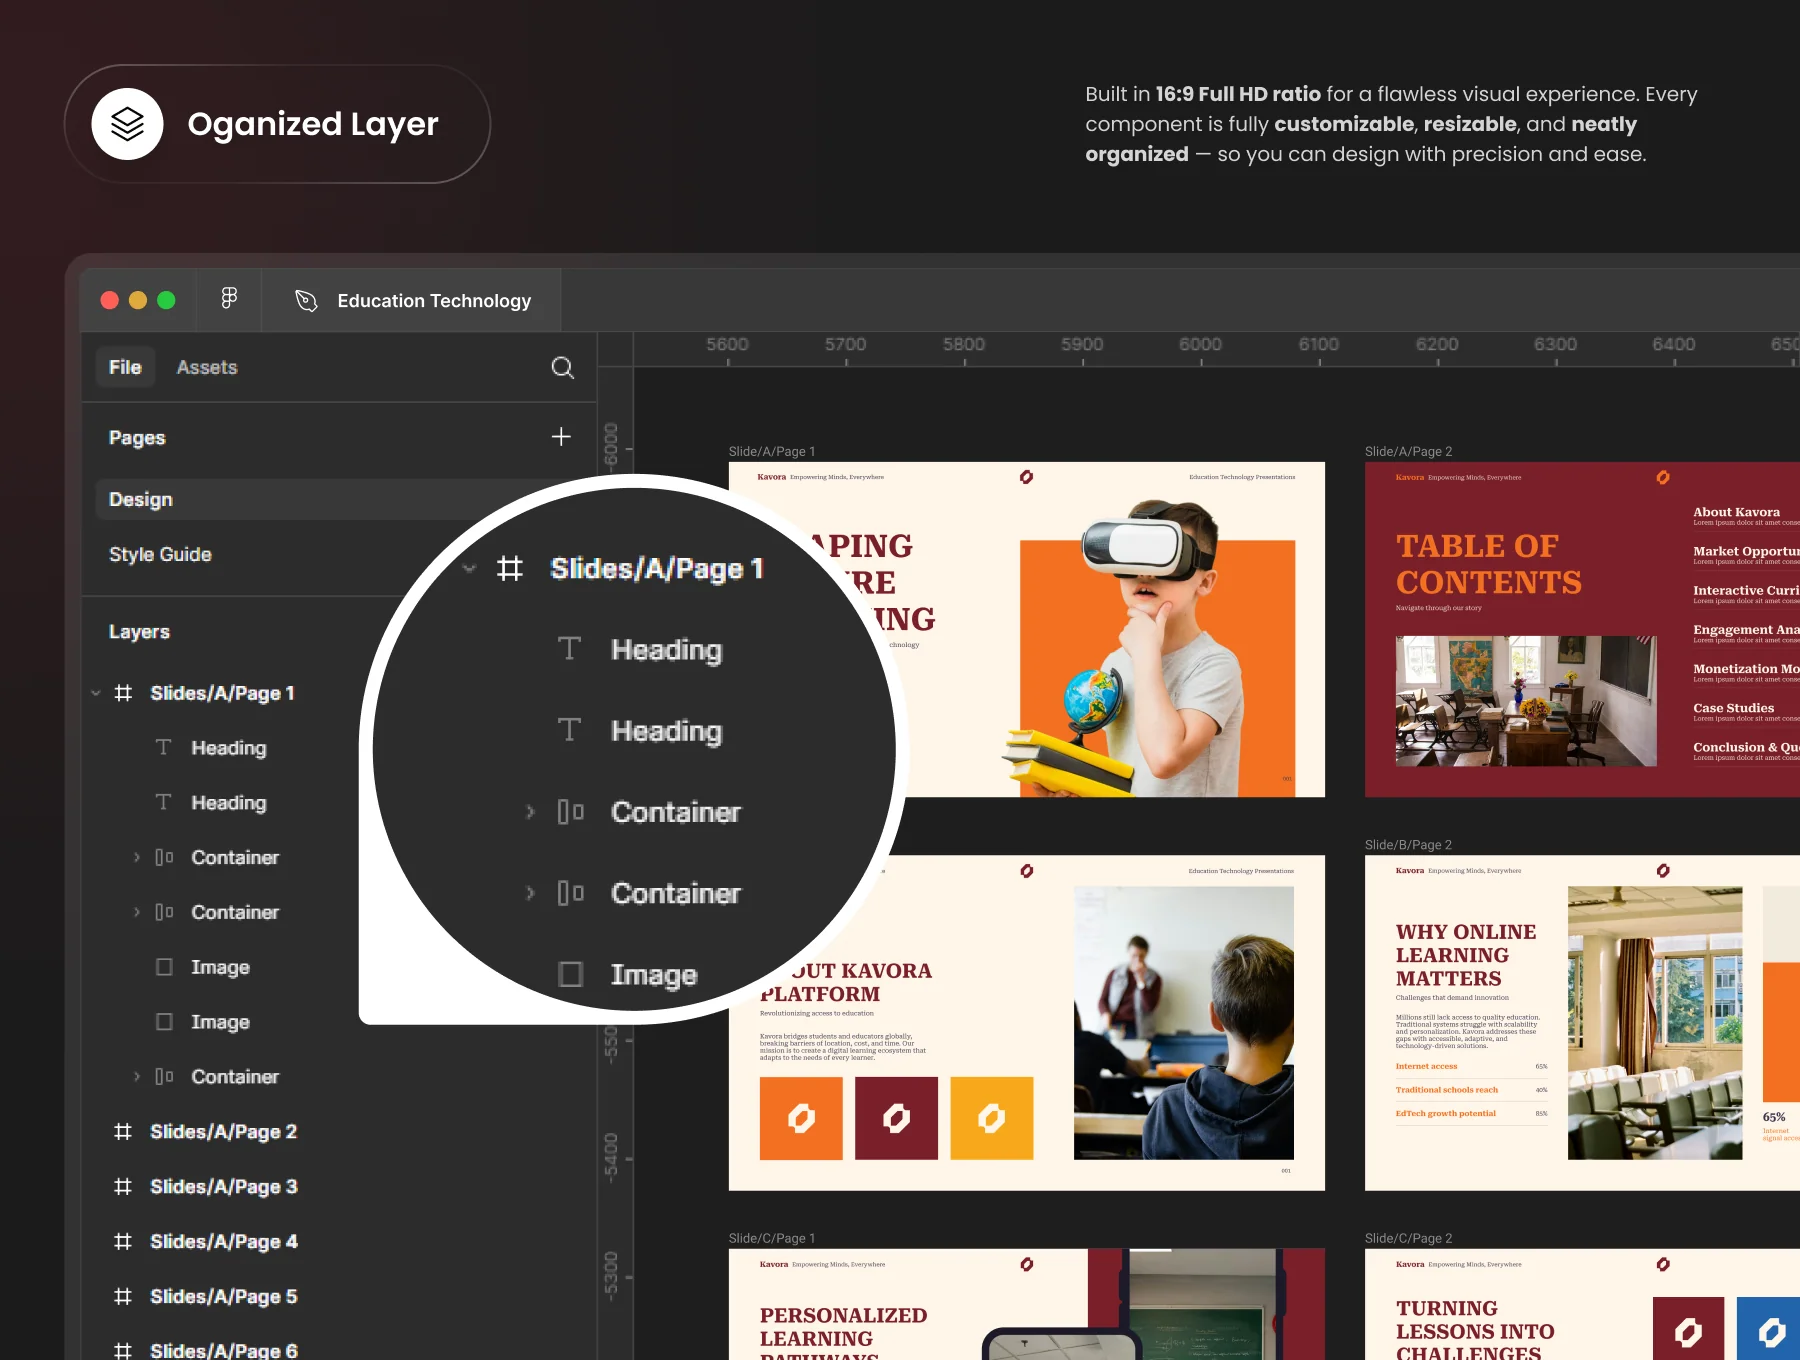
Task: Click auto-layout icon of first sidebar Container
Action: [164, 857]
